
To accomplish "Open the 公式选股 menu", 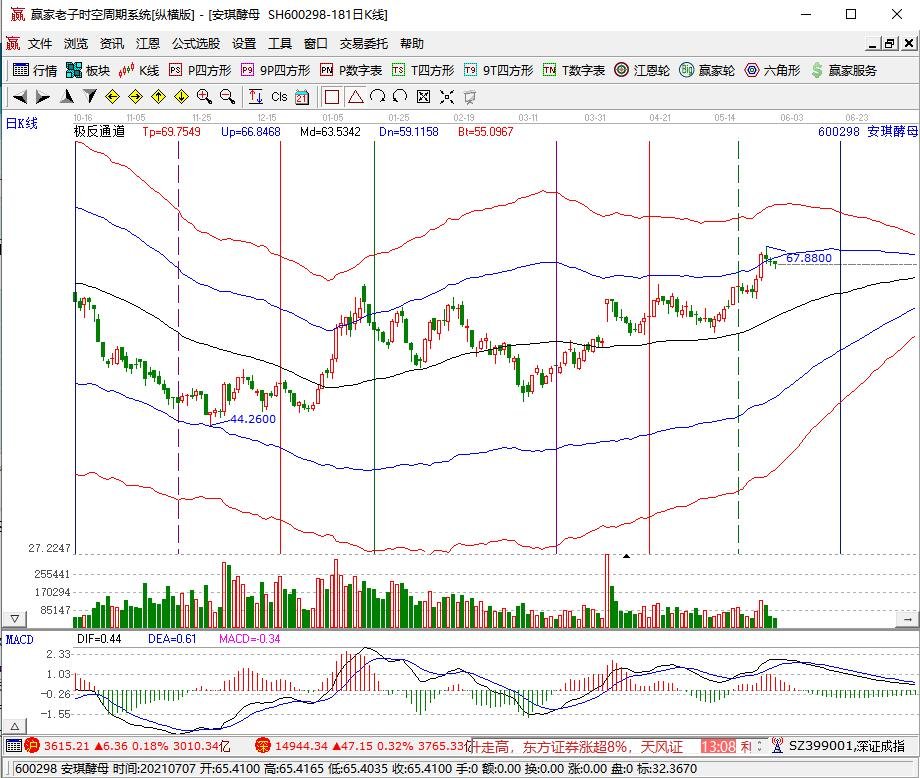I will [x=196, y=43].
